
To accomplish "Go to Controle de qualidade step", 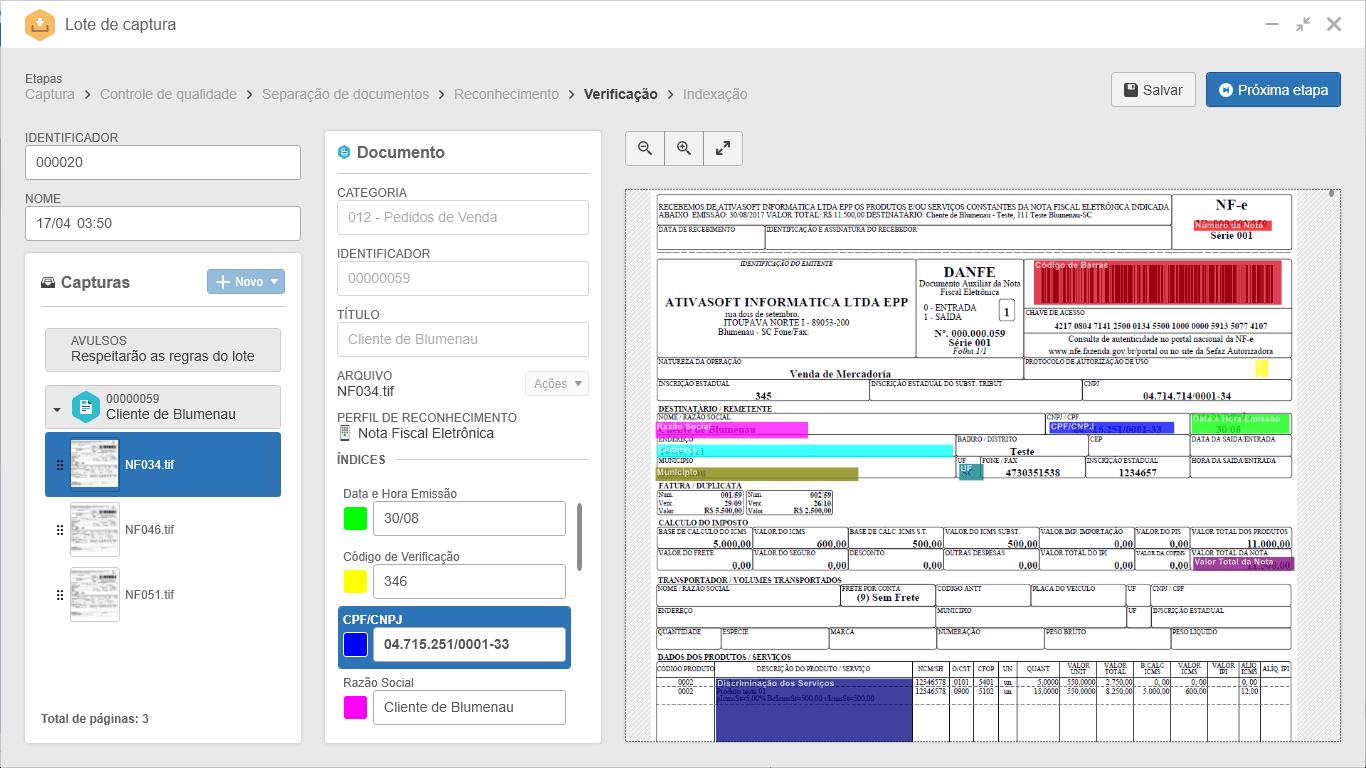I will (168, 94).
